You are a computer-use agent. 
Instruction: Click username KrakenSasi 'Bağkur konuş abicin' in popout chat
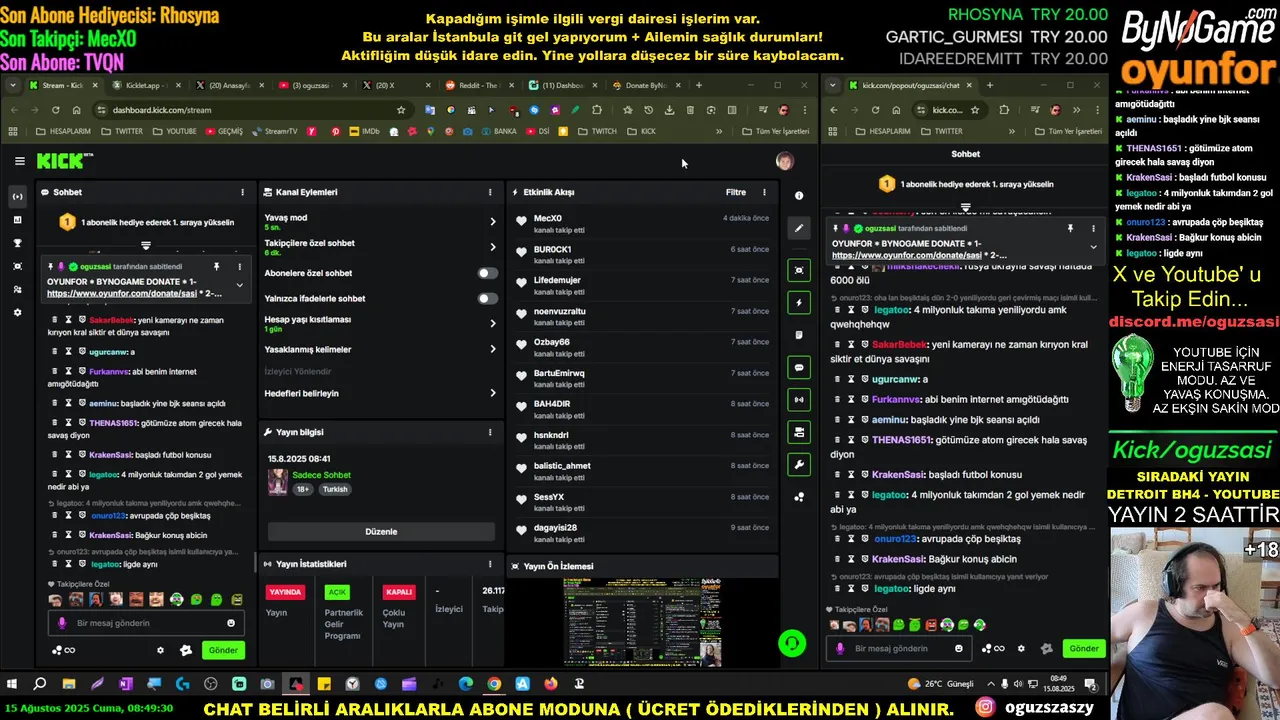898,559
